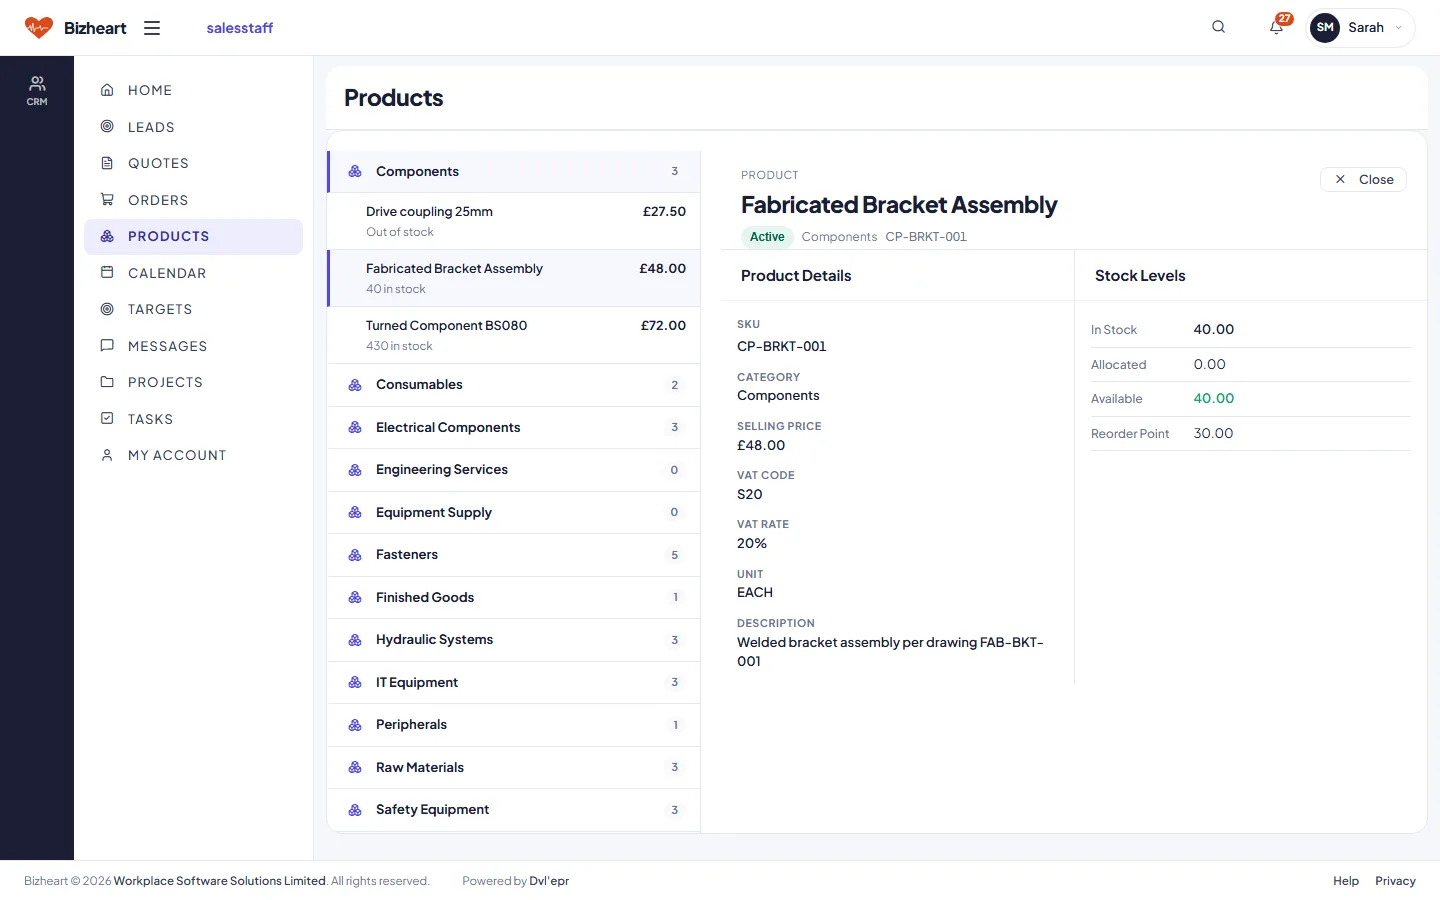
Task: Open the Sarah user dropdown arrow
Action: click(1398, 28)
